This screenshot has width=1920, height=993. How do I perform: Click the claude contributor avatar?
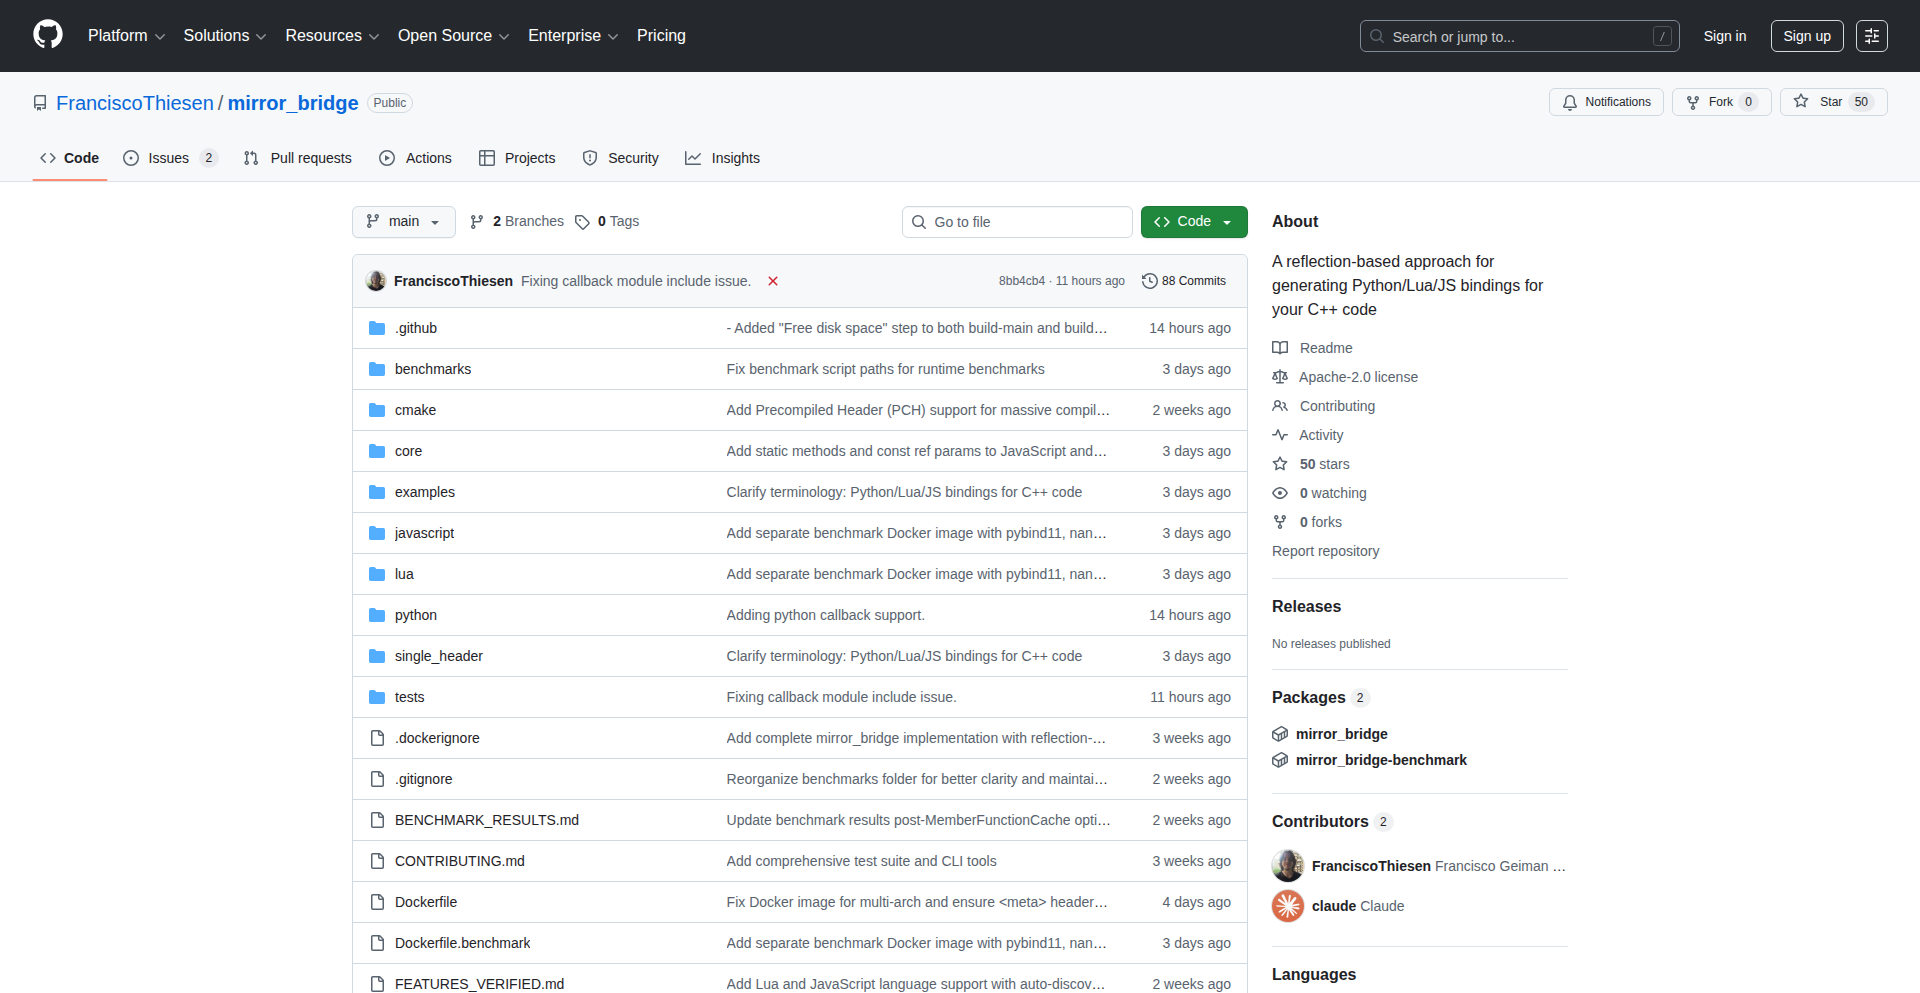[x=1288, y=906]
